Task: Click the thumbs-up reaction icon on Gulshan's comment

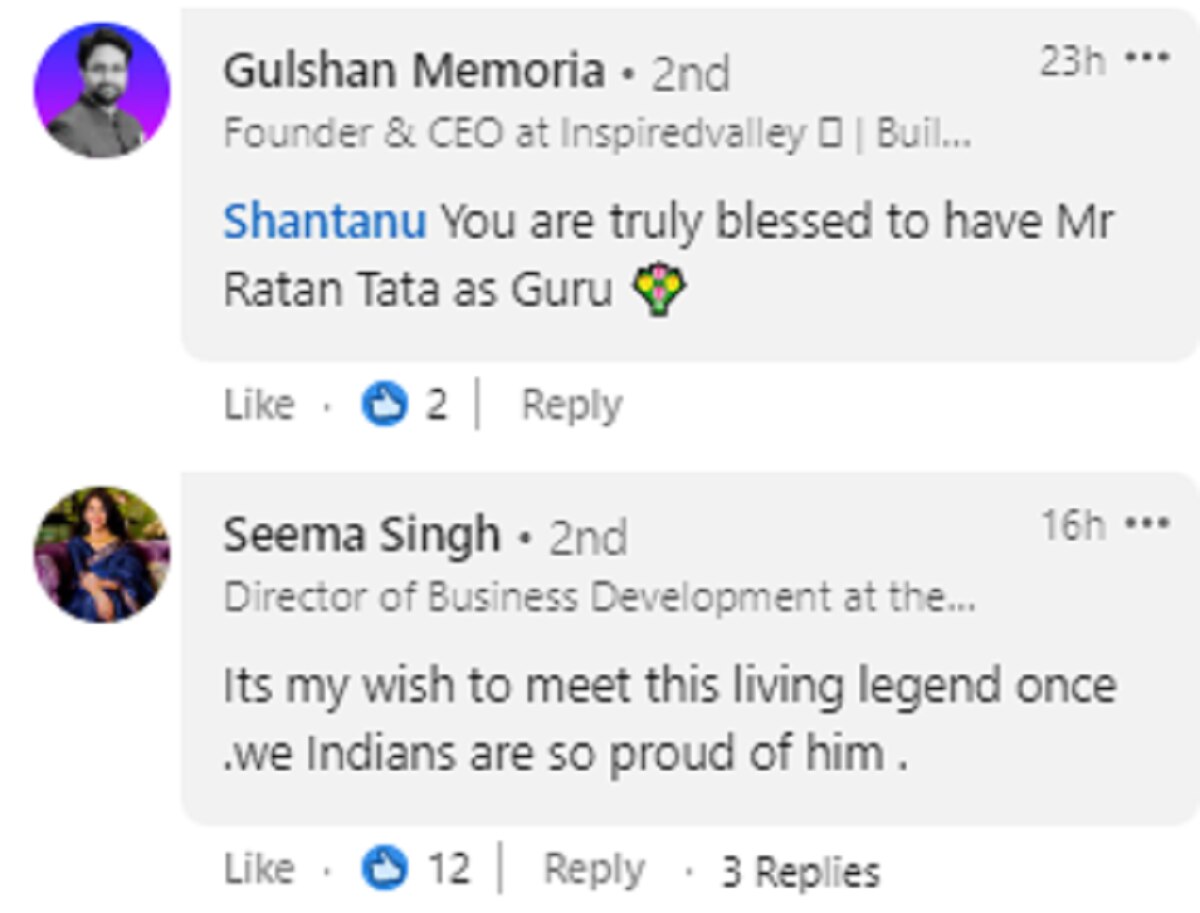Action: 384,405
